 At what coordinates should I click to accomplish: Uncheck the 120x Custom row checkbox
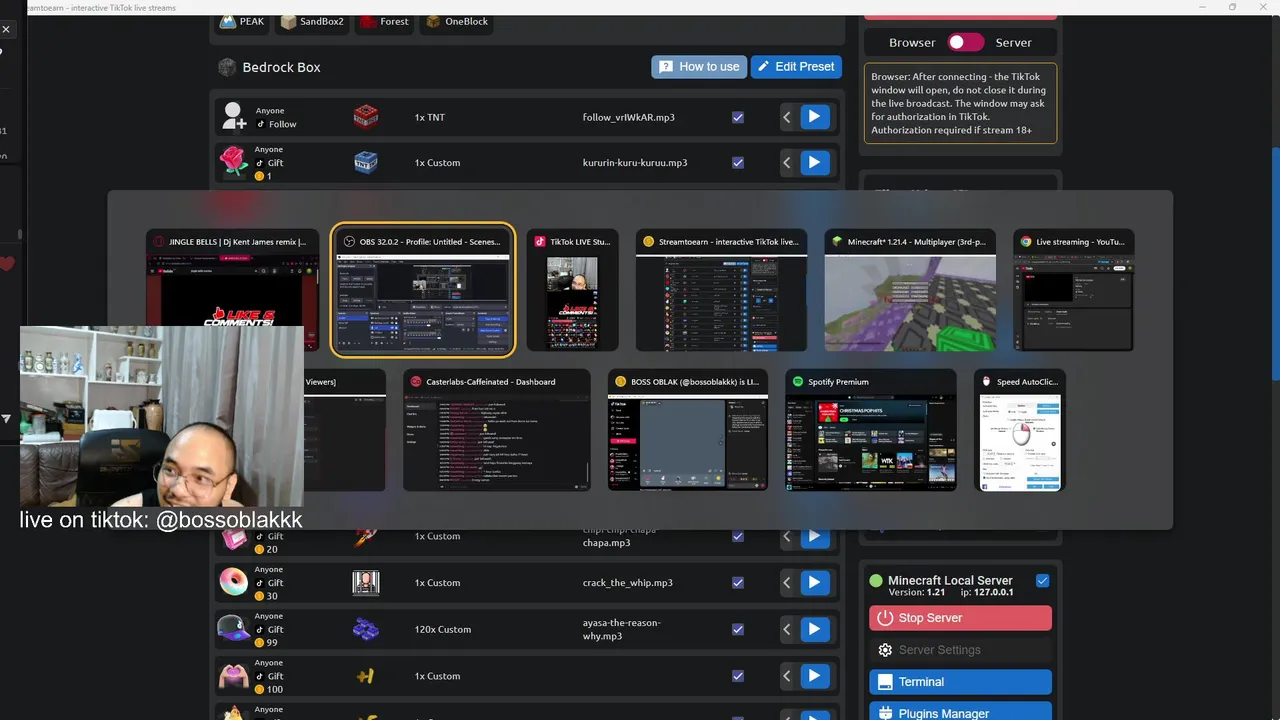click(738, 629)
